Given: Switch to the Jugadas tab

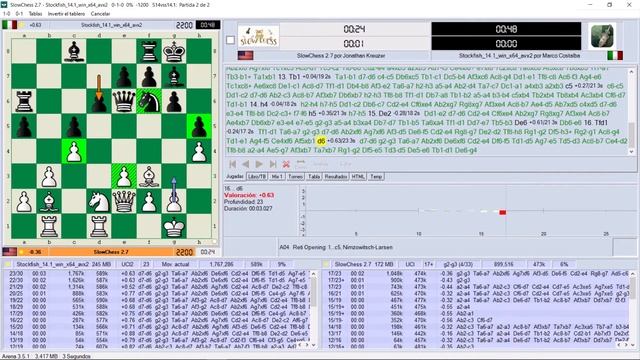Looking at the screenshot, I should point(235,177).
